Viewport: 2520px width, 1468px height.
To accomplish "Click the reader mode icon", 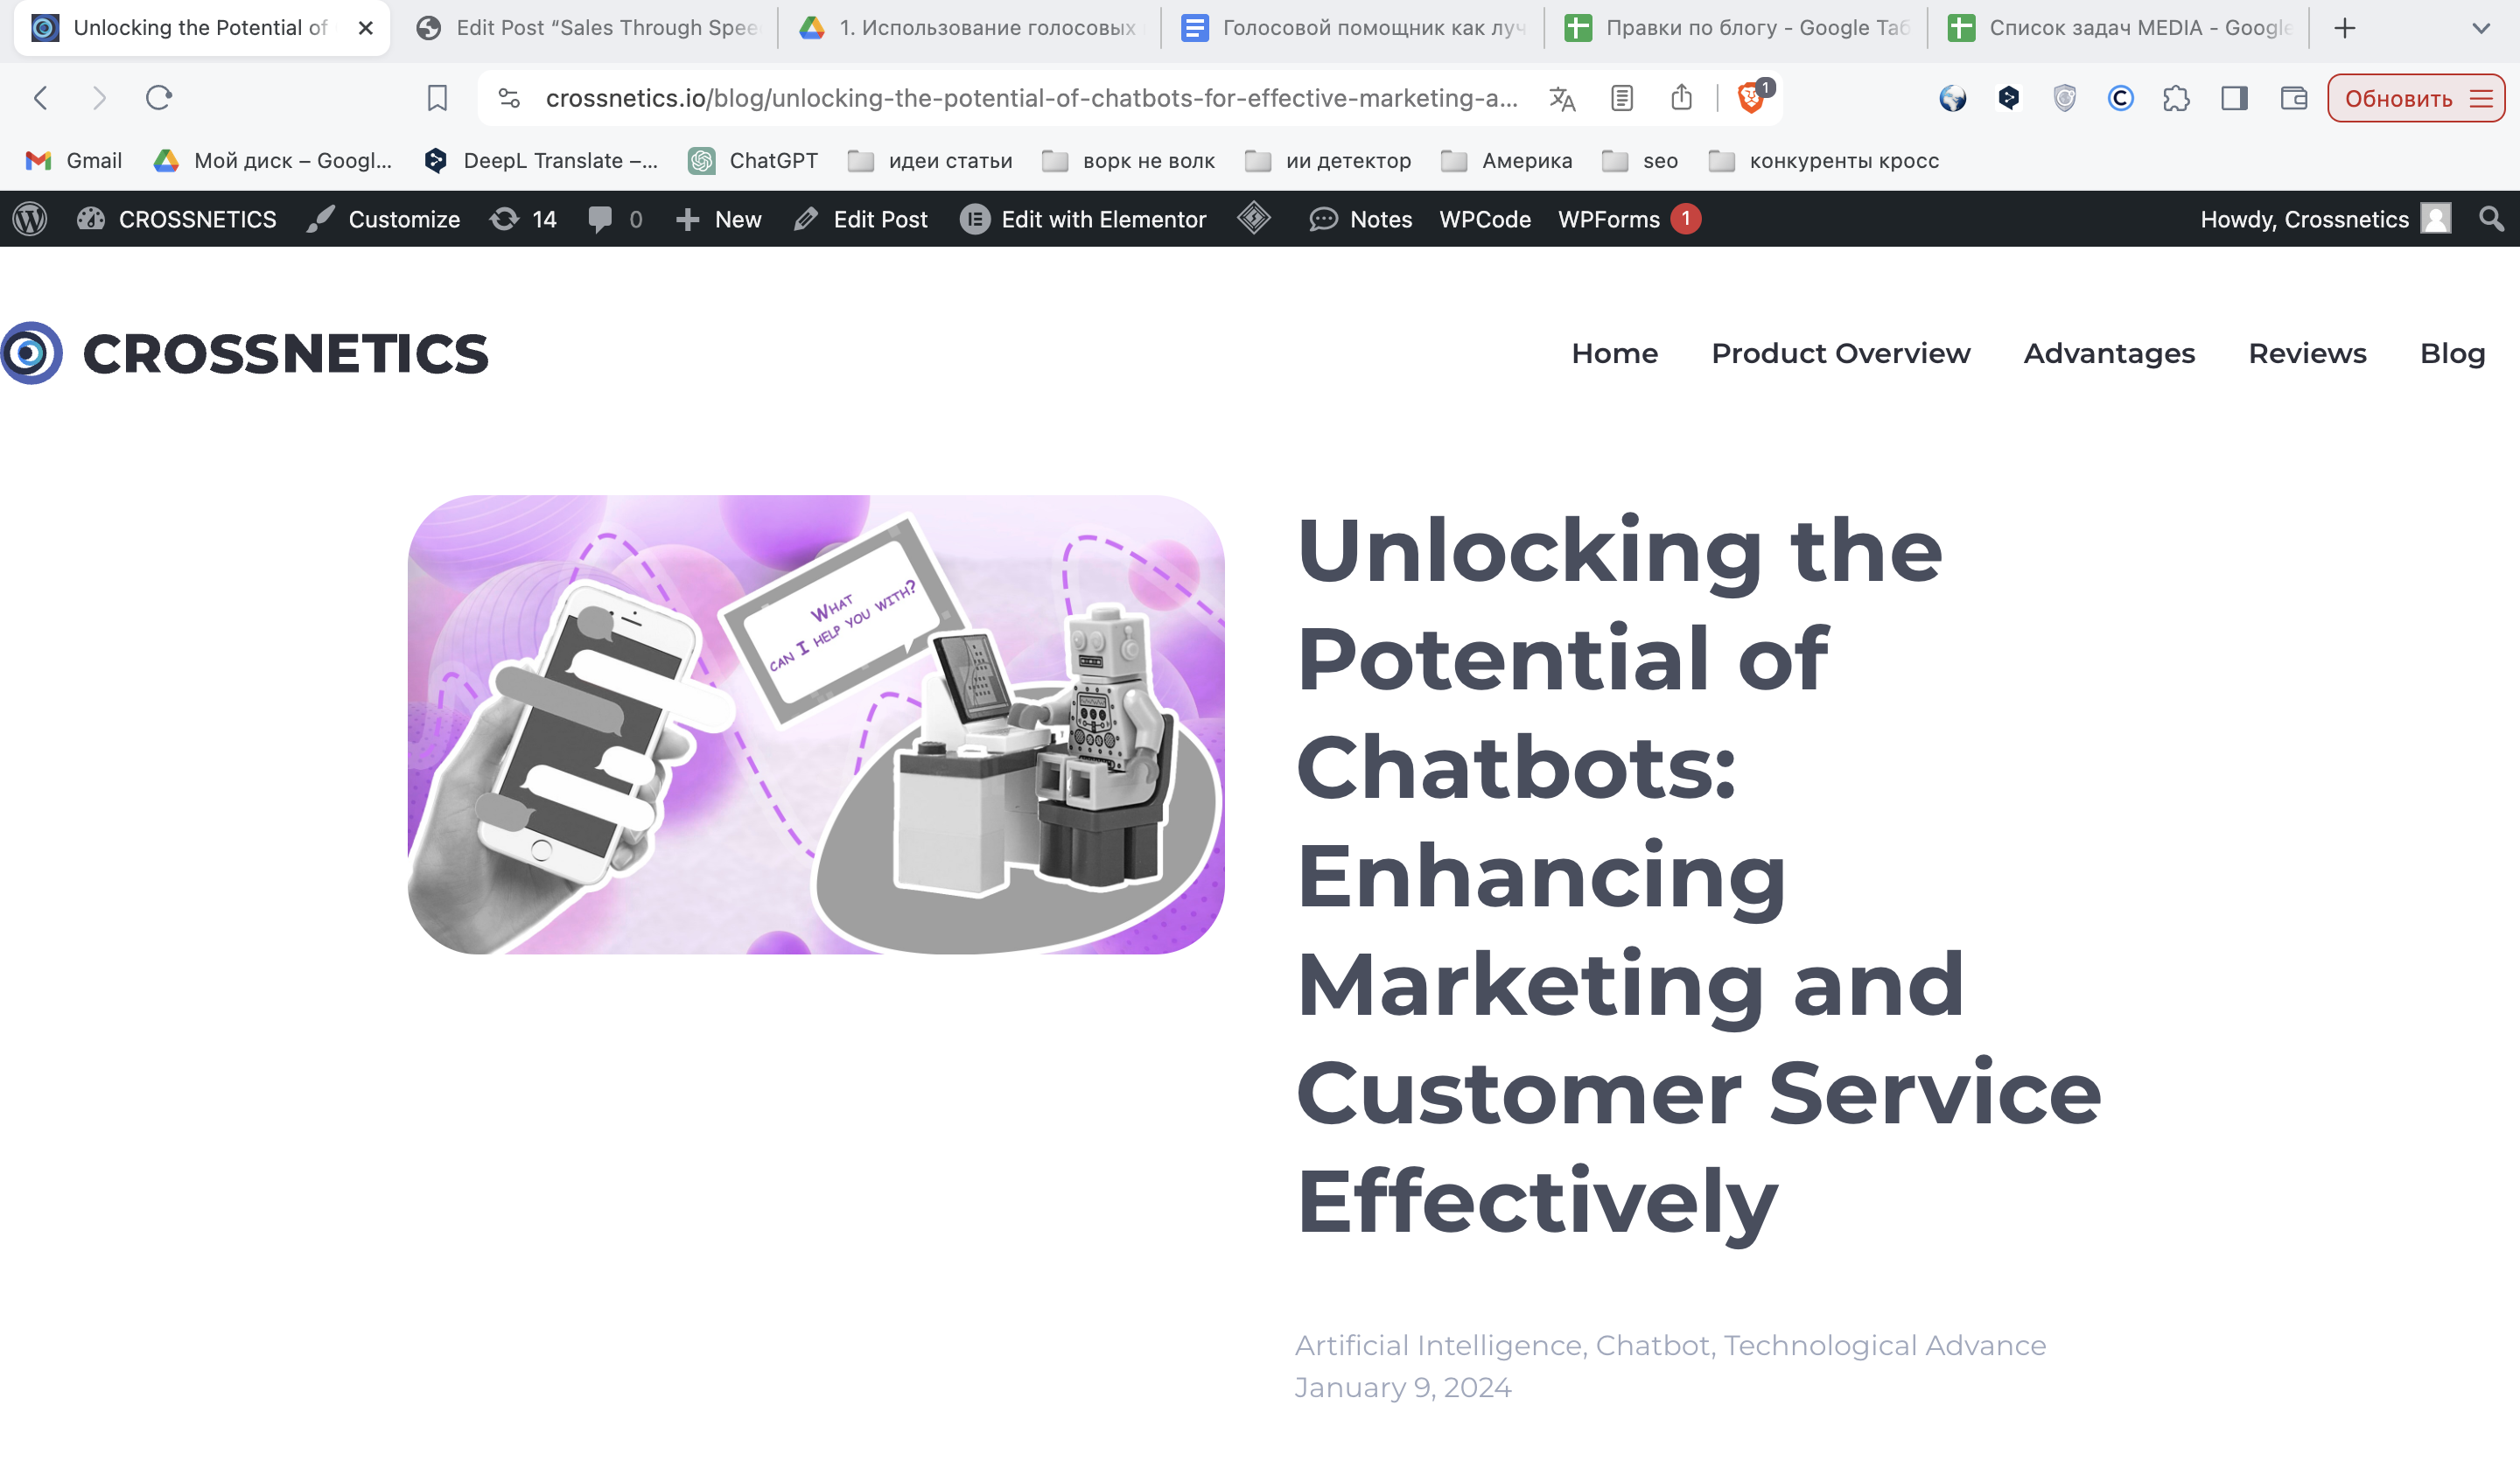I will (1622, 98).
